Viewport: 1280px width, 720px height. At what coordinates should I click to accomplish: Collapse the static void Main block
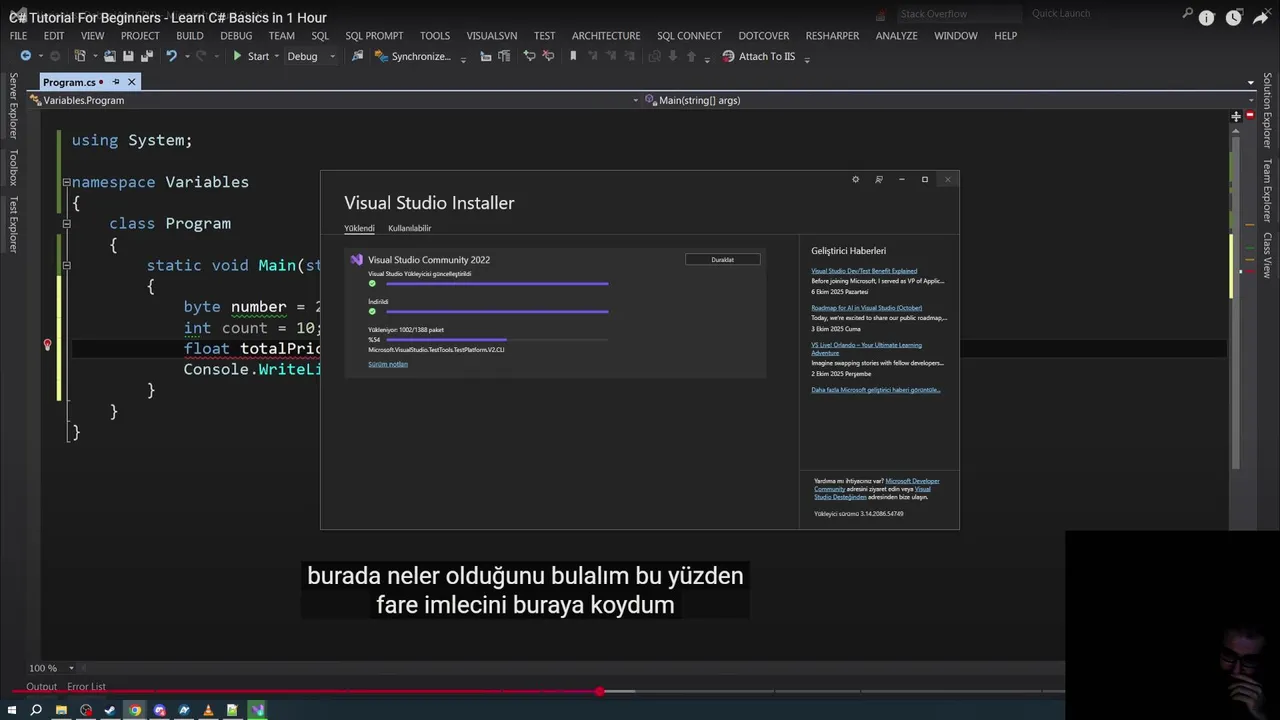pos(66,266)
